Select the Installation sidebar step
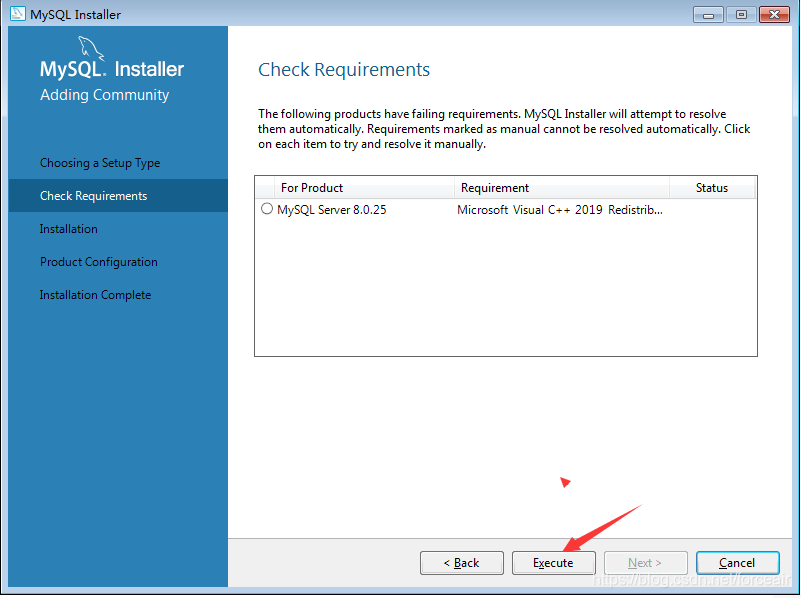 click(68, 229)
